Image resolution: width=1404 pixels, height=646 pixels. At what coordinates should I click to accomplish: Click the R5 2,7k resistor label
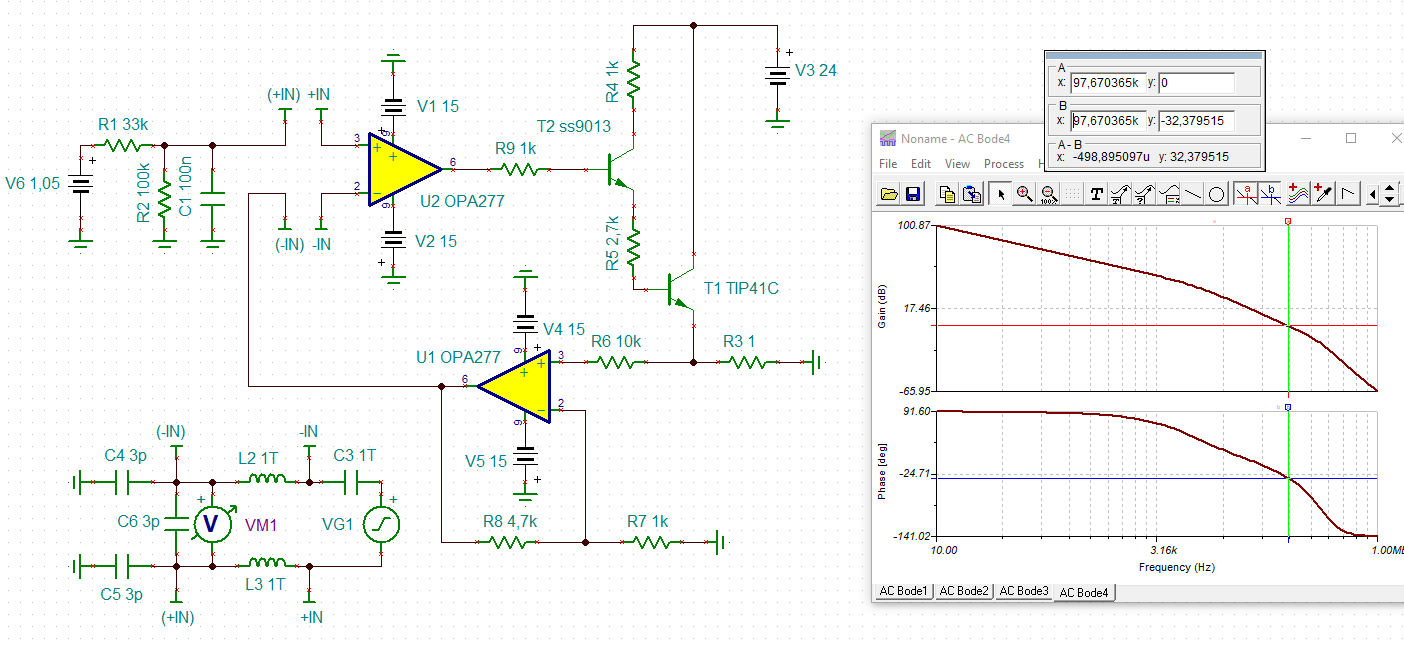click(x=612, y=243)
